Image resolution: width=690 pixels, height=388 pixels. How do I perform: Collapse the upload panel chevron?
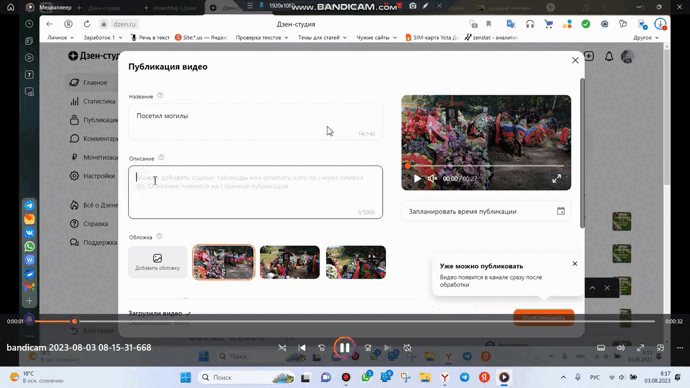pyautogui.click(x=592, y=288)
